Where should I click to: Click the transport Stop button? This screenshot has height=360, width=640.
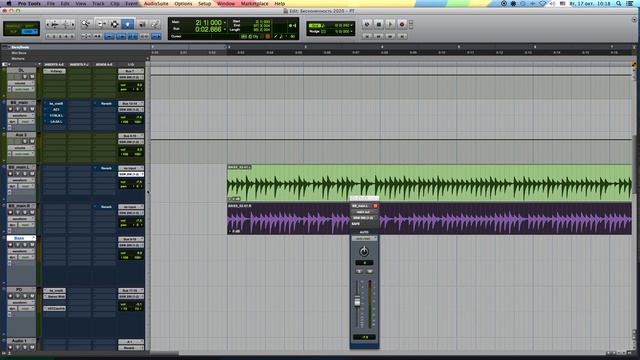point(378,24)
